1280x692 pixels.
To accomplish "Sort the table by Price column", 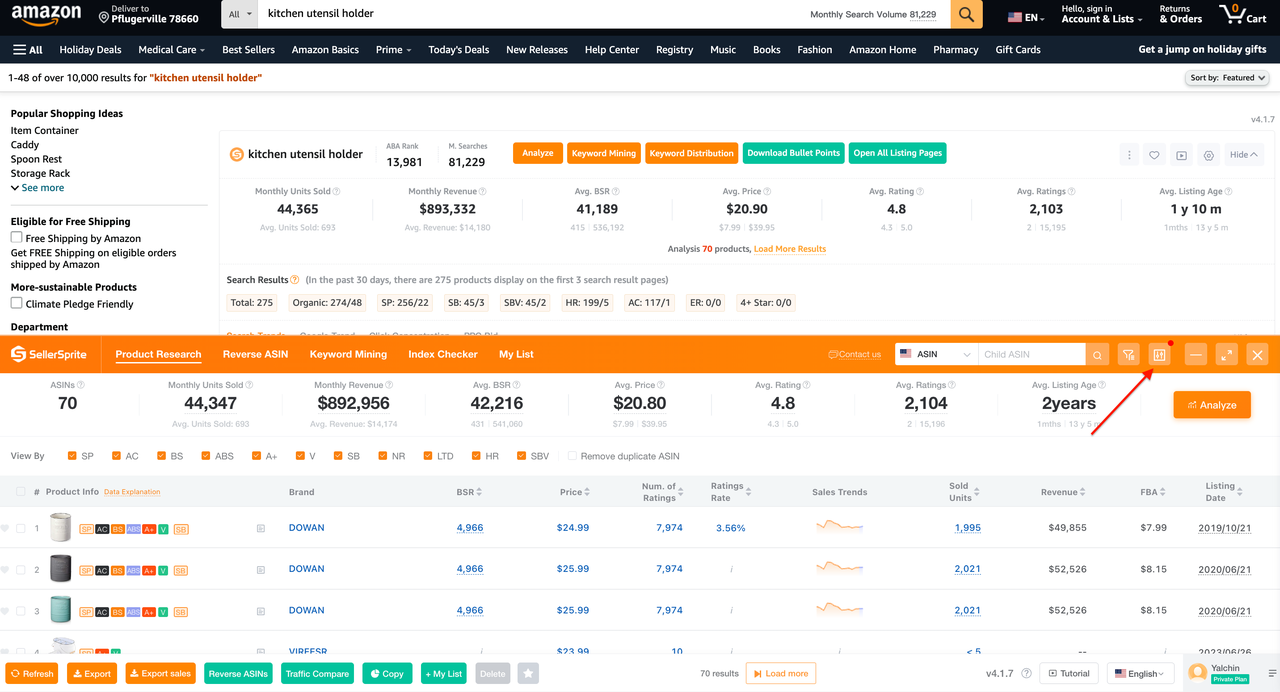I will pos(574,492).
